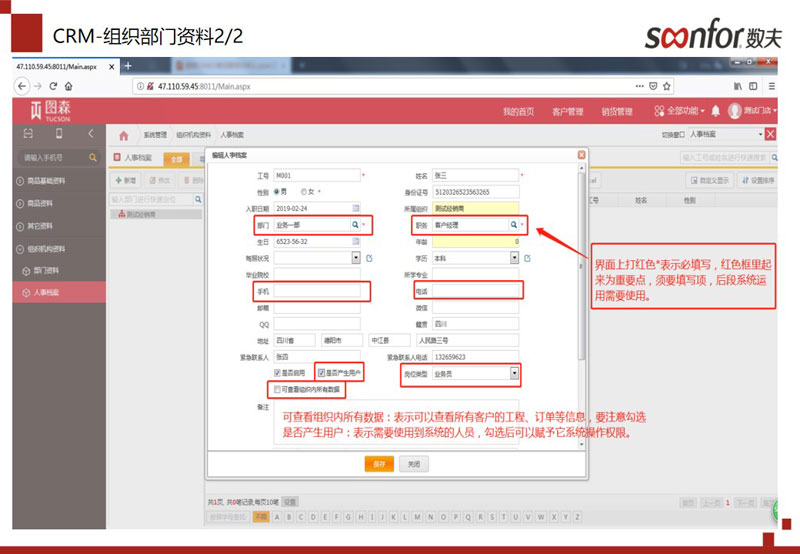
Task: Click the orange 保存 button
Action: click(379, 464)
